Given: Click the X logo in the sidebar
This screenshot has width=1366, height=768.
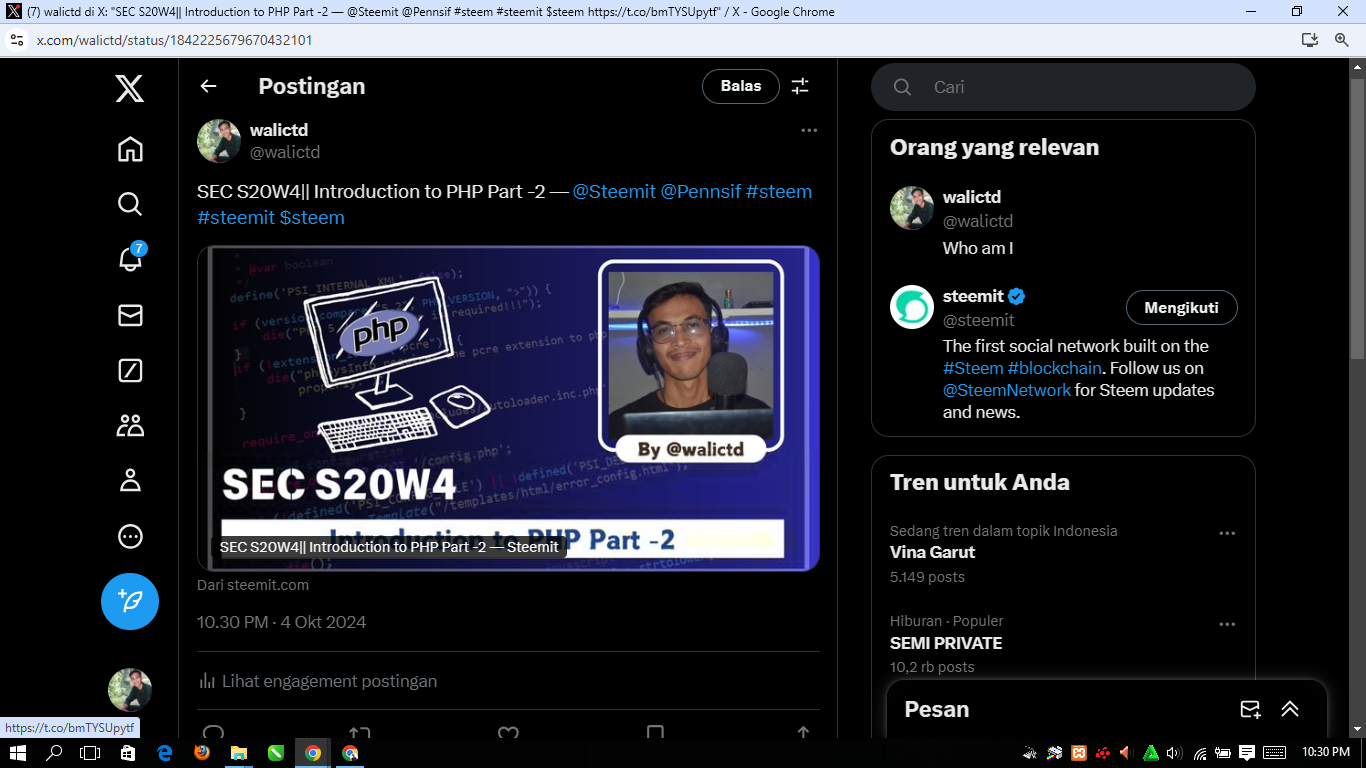Looking at the screenshot, I should point(130,88).
